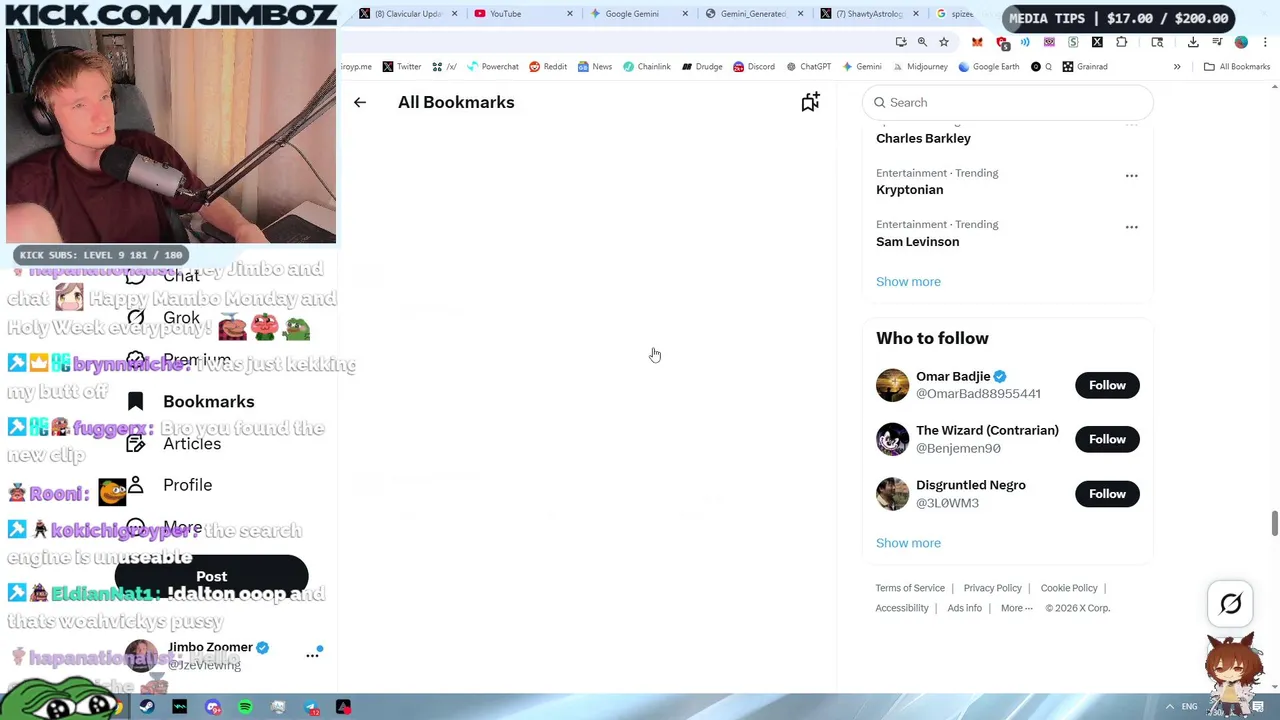
Task: Open the Powerchat bookmark
Action: 492,67
